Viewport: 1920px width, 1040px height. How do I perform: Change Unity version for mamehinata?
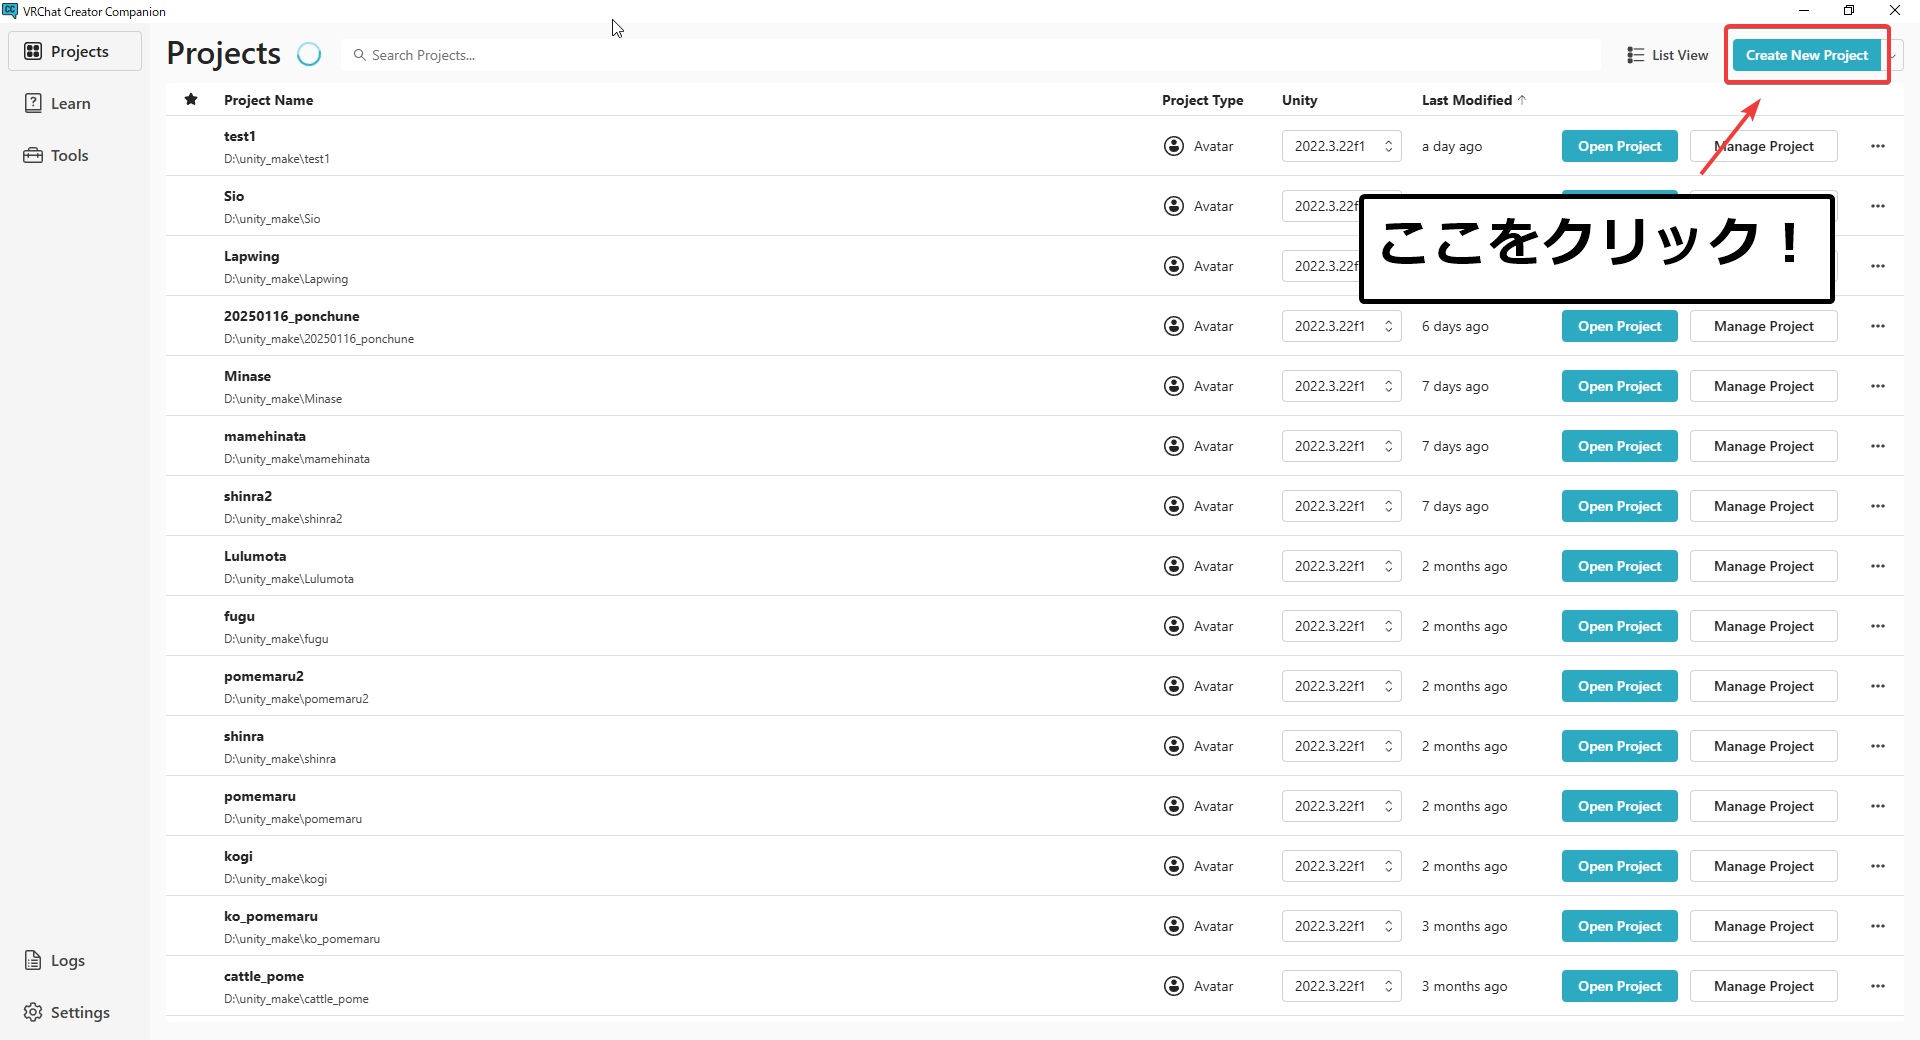click(x=1341, y=446)
